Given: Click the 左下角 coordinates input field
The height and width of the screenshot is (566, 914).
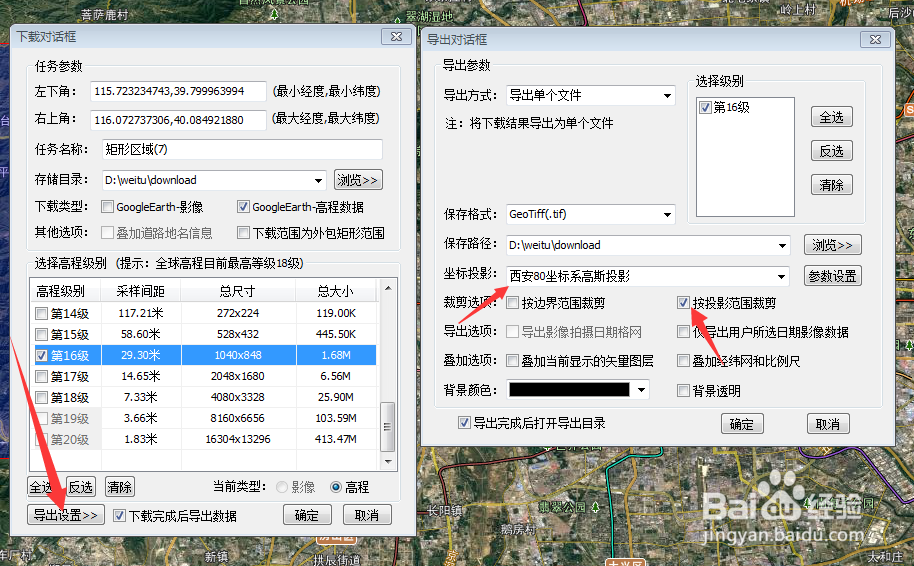Looking at the screenshot, I should tap(178, 92).
